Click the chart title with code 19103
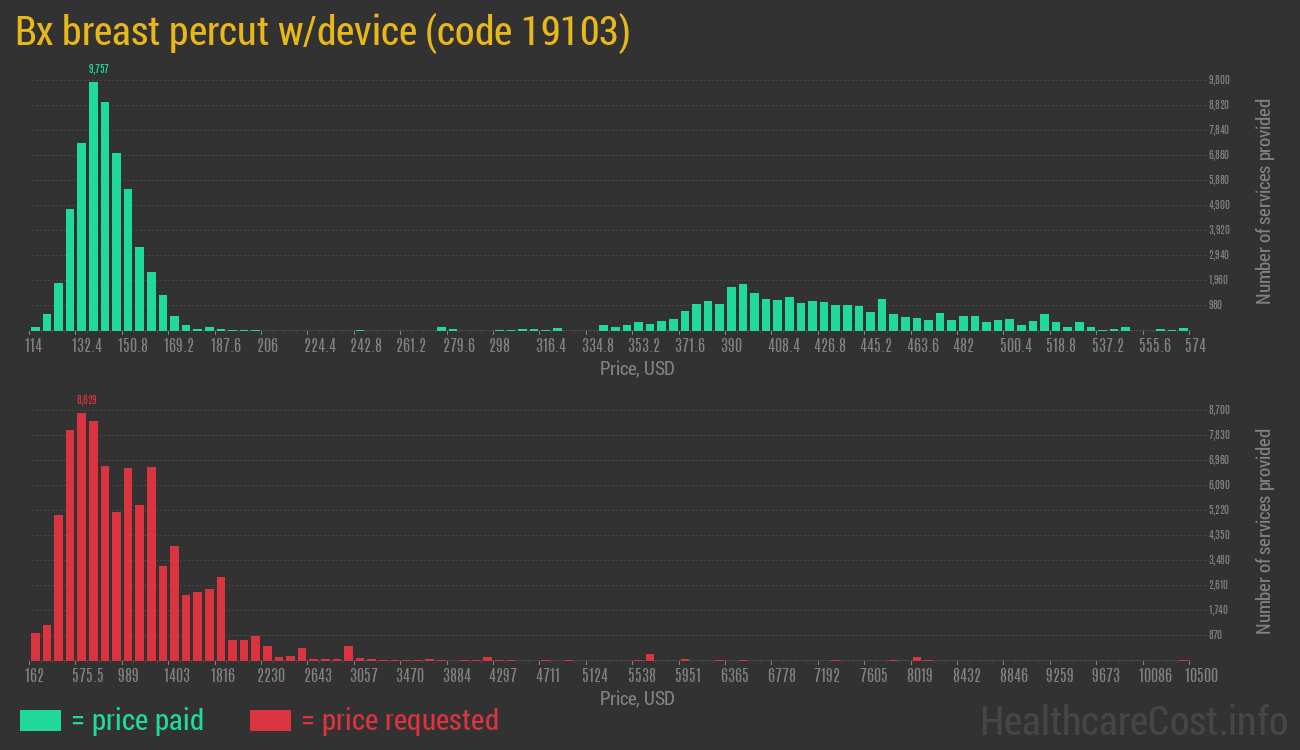 click(x=322, y=32)
